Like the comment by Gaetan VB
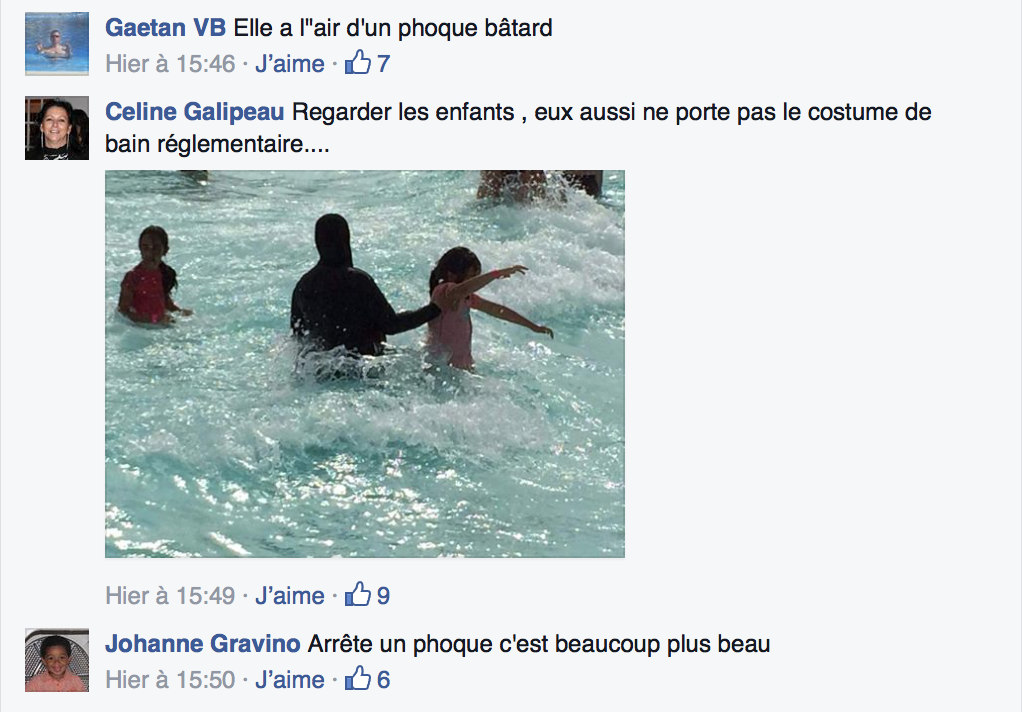 click(289, 64)
